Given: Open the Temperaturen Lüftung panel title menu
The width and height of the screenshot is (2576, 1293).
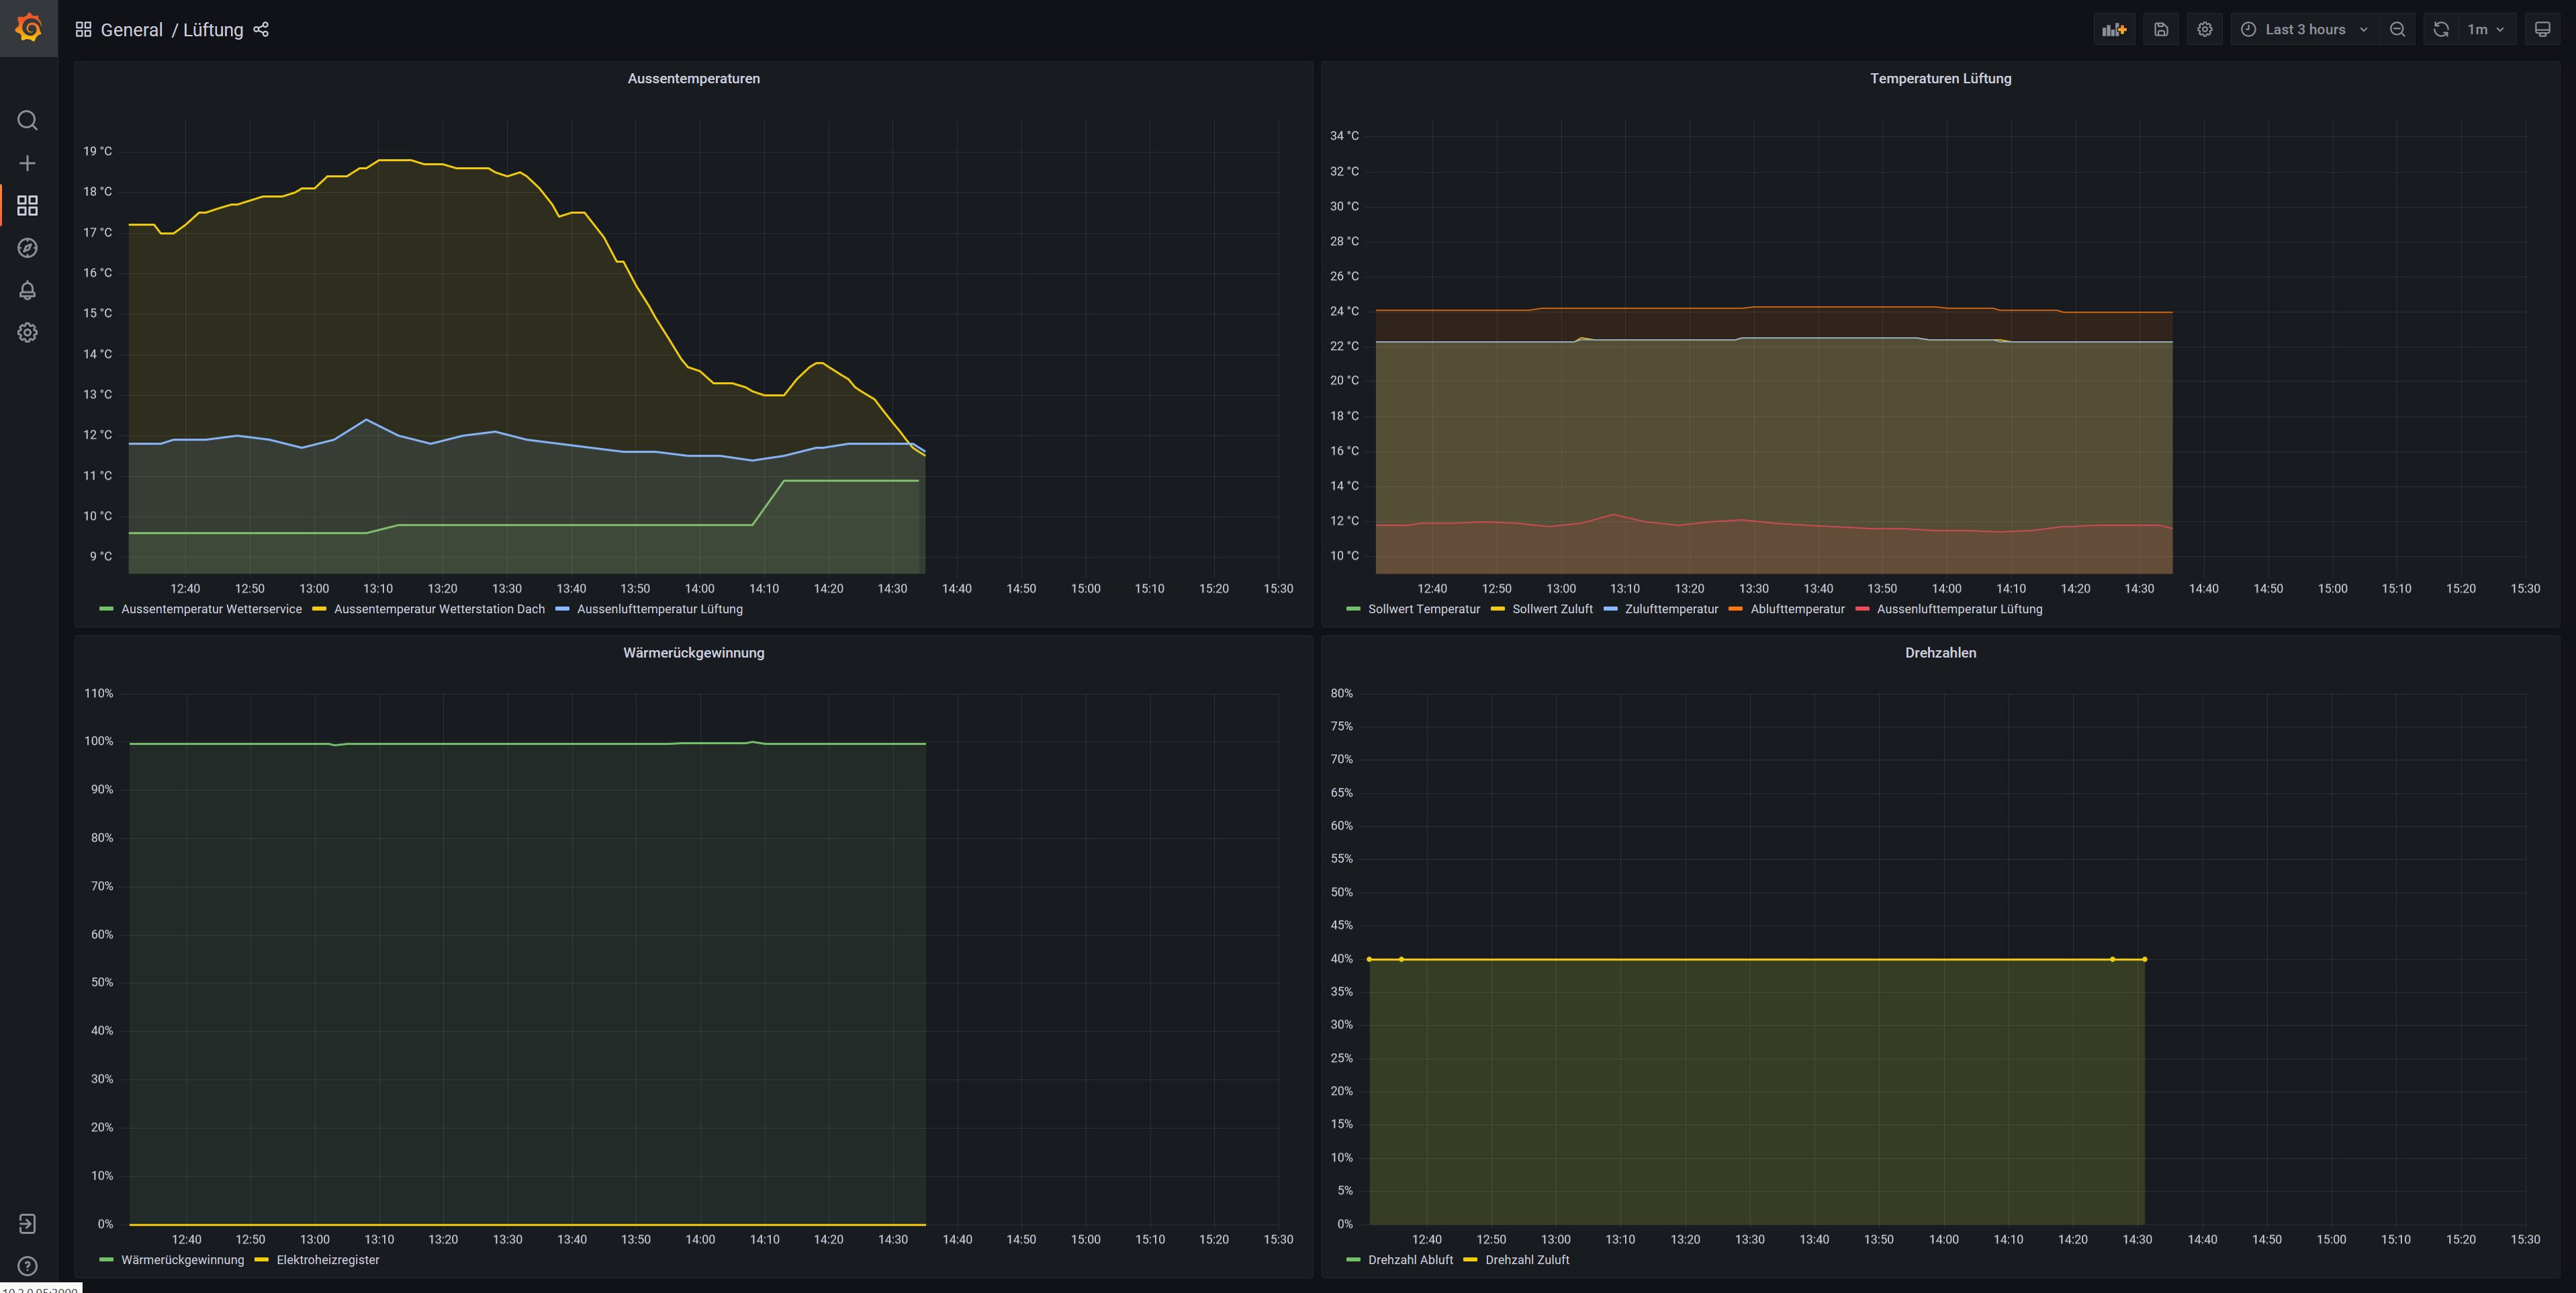Looking at the screenshot, I should [1940, 78].
